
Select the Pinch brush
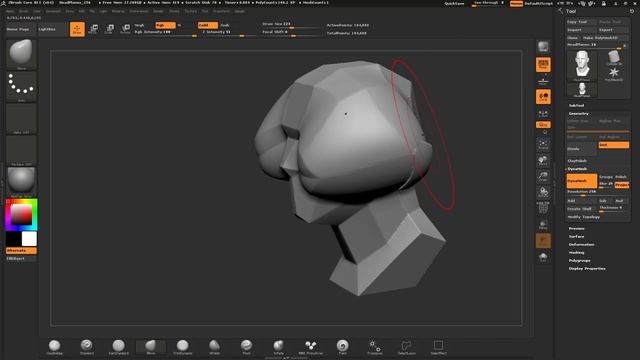pyautogui.click(x=247, y=347)
